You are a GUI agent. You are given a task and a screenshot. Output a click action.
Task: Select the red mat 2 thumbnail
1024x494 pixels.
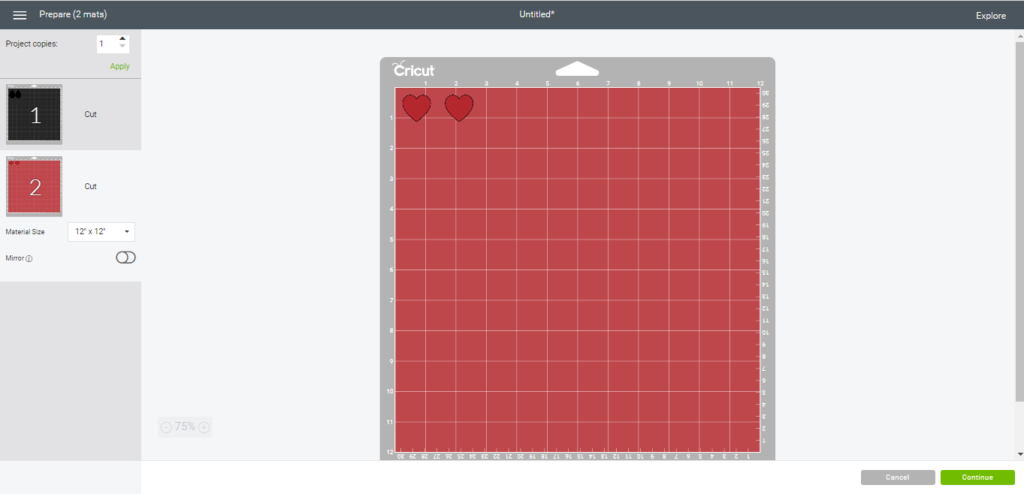35,186
